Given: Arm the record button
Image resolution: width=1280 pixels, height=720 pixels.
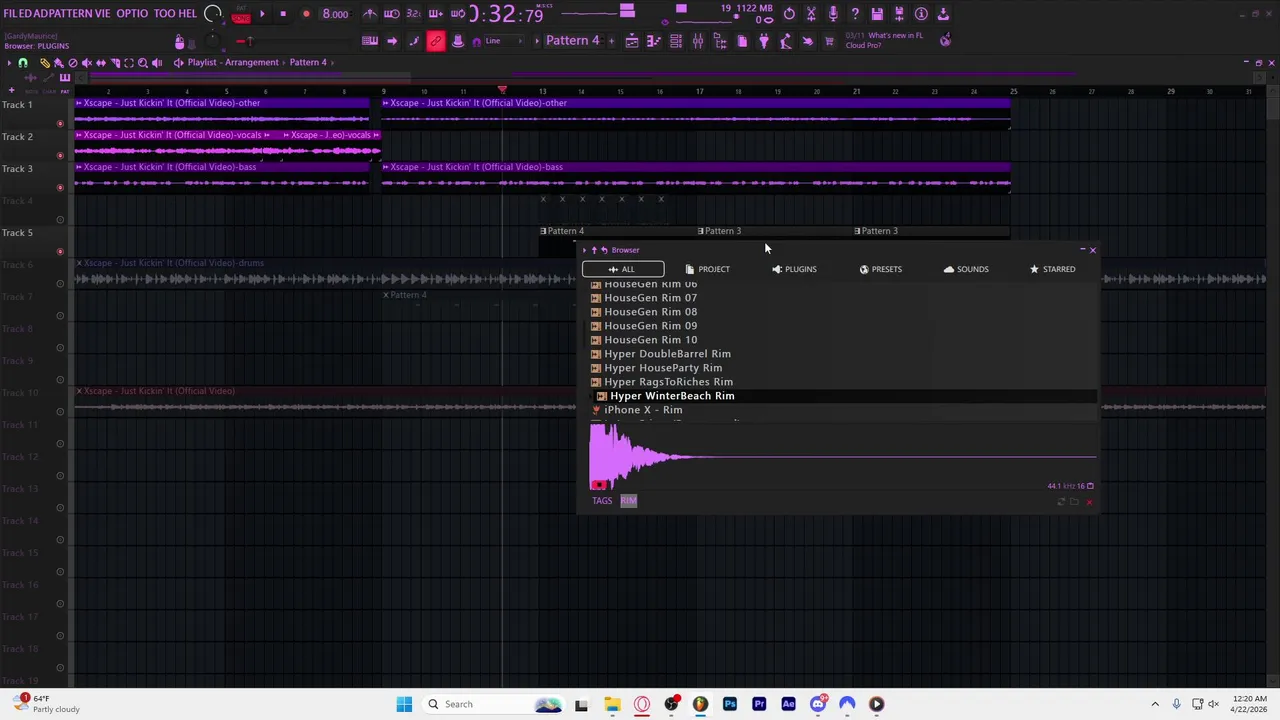Looking at the screenshot, I should point(306,14).
